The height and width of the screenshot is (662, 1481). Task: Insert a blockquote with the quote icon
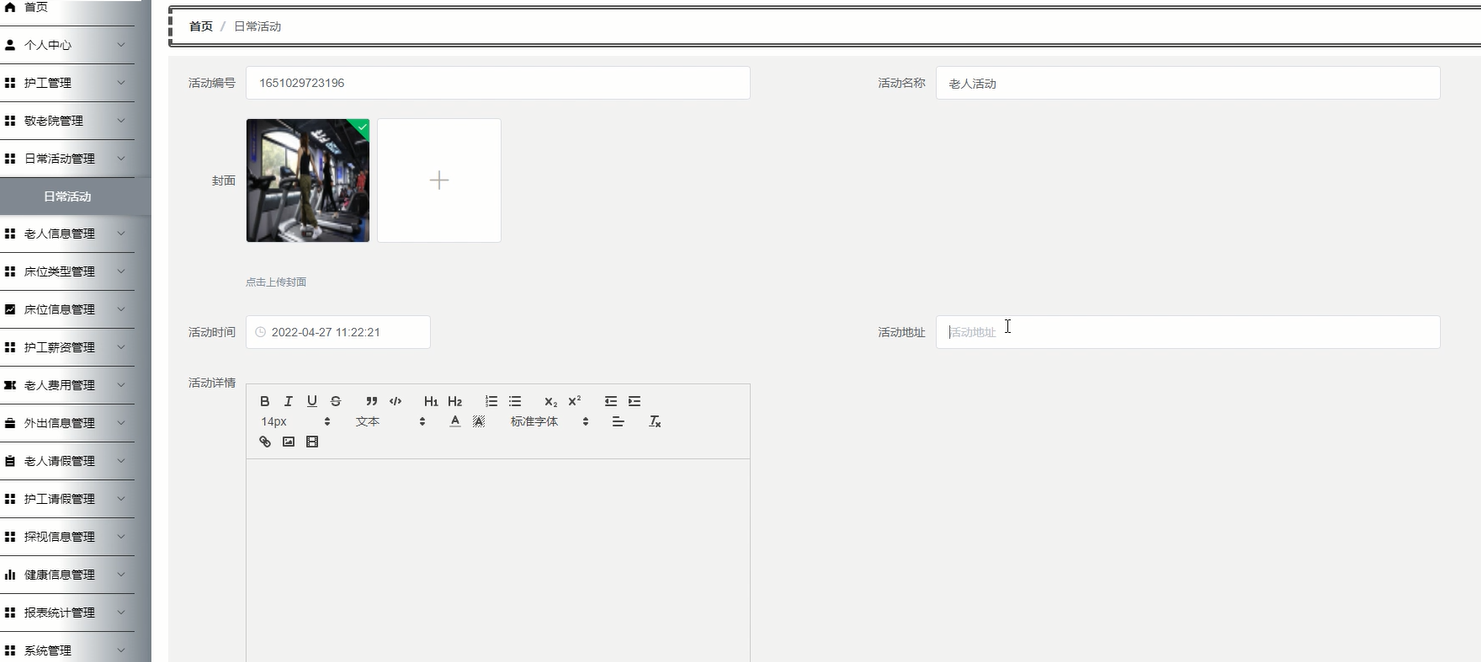point(372,401)
